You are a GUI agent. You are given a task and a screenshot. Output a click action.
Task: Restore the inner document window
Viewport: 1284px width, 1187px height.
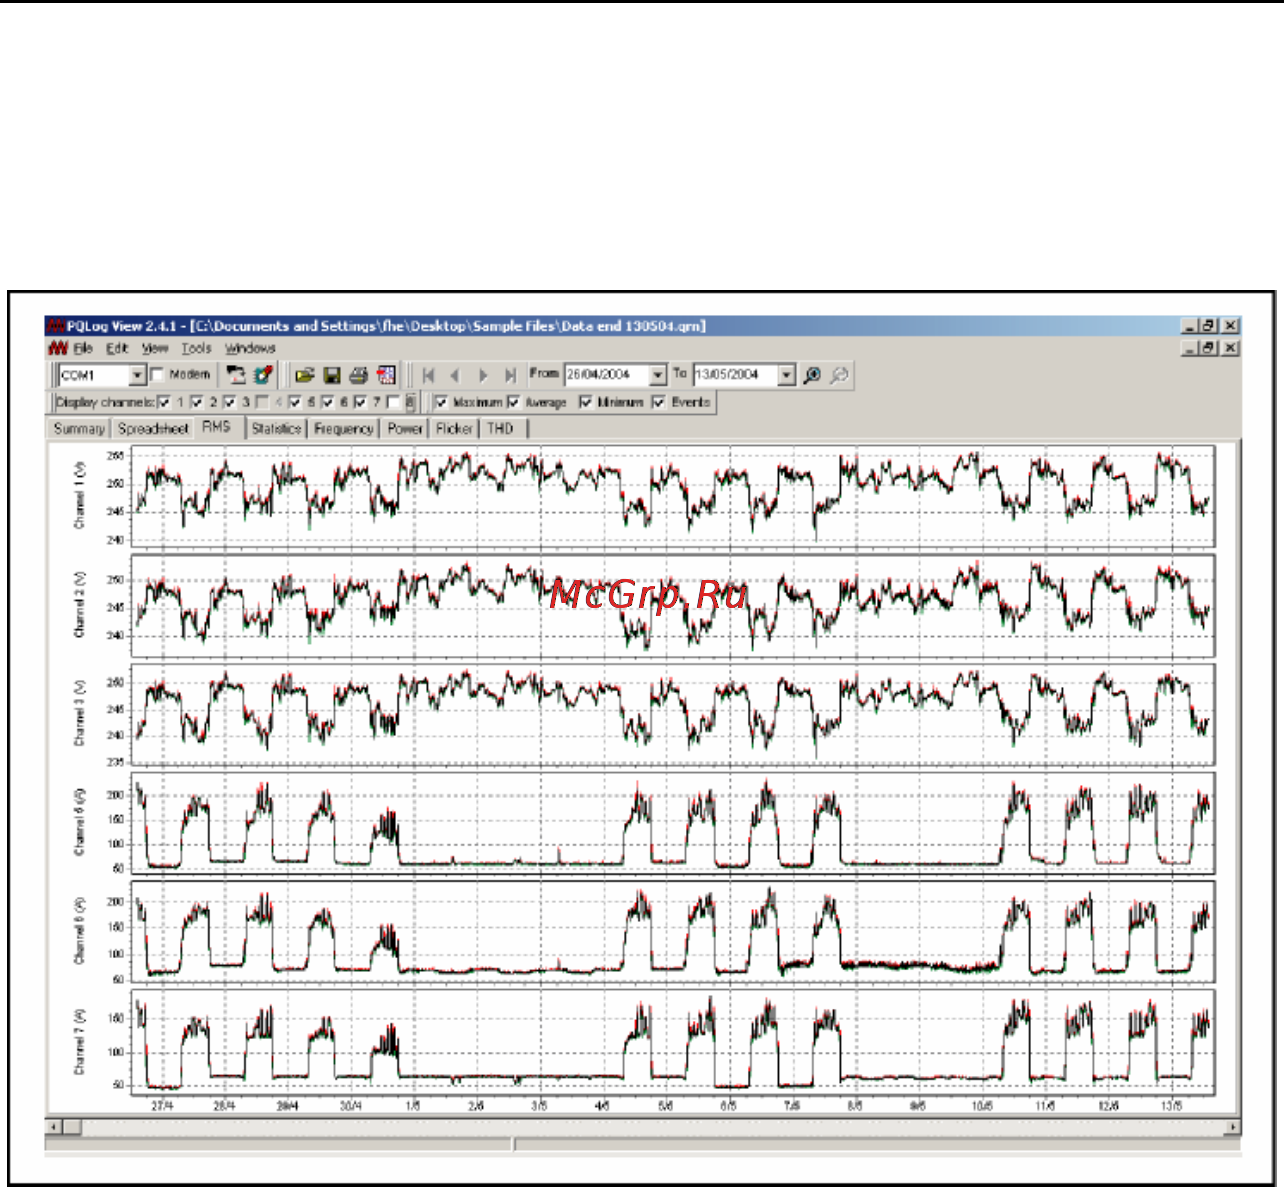1209,348
